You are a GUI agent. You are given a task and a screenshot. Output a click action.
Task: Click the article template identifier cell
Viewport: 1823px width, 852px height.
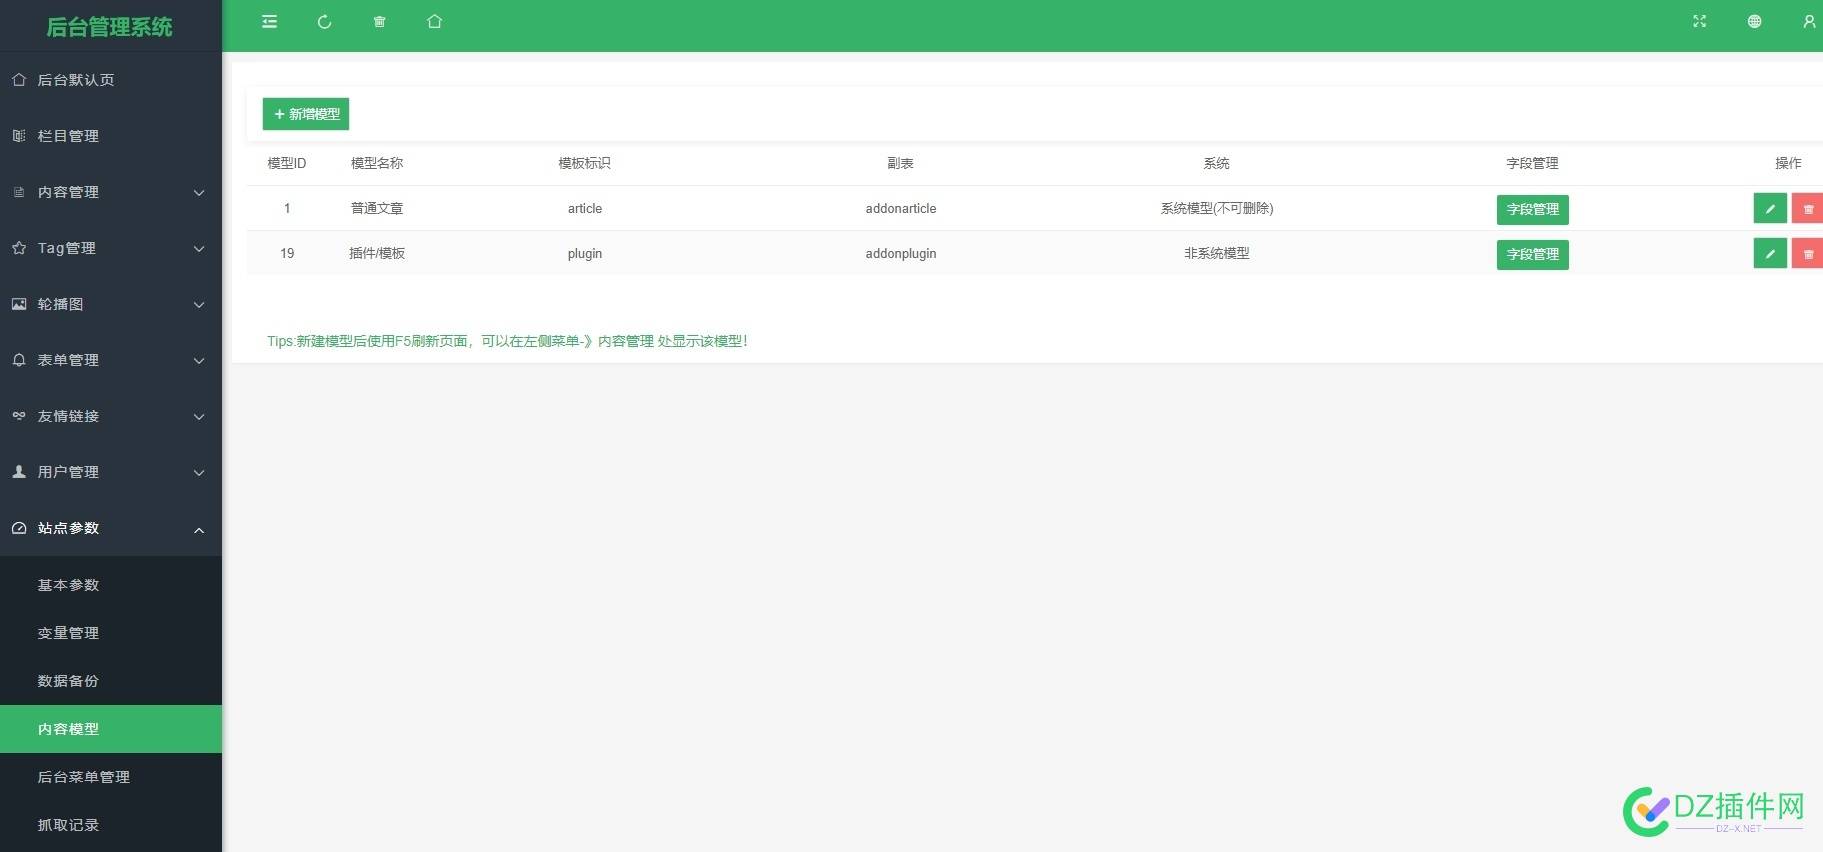pos(585,208)
